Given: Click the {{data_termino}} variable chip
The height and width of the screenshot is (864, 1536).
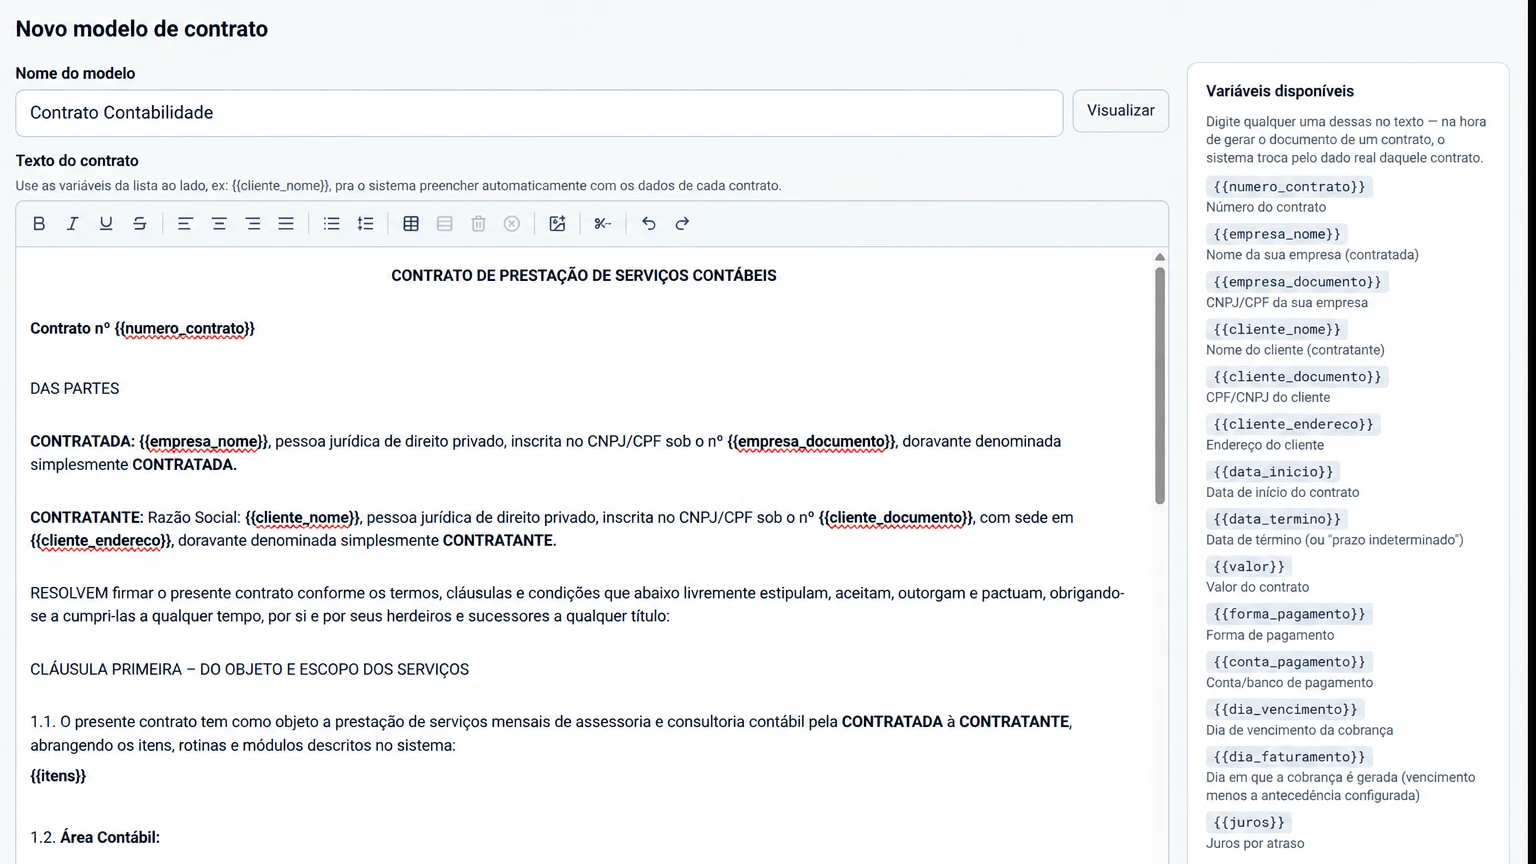Looking at the screenshot, I should (x=1277, y=519).
